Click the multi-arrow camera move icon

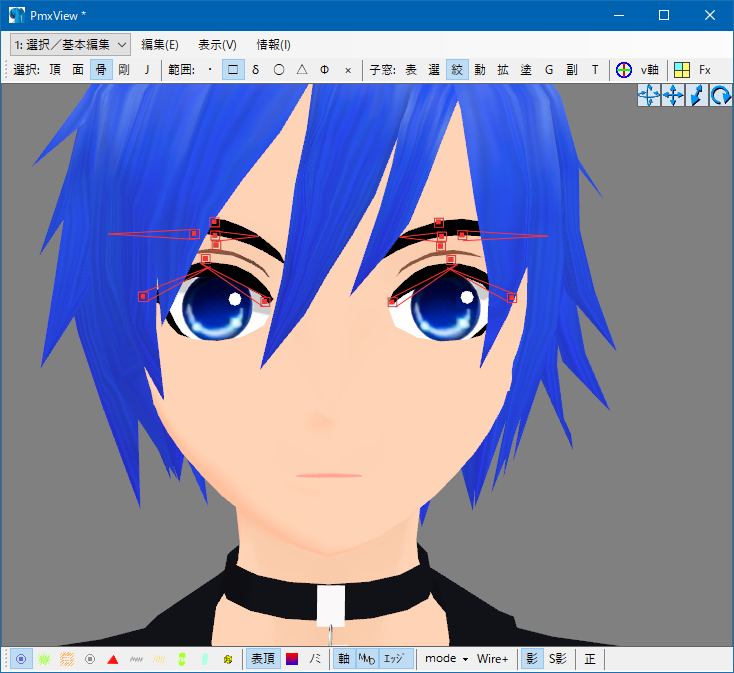(649, 95)
